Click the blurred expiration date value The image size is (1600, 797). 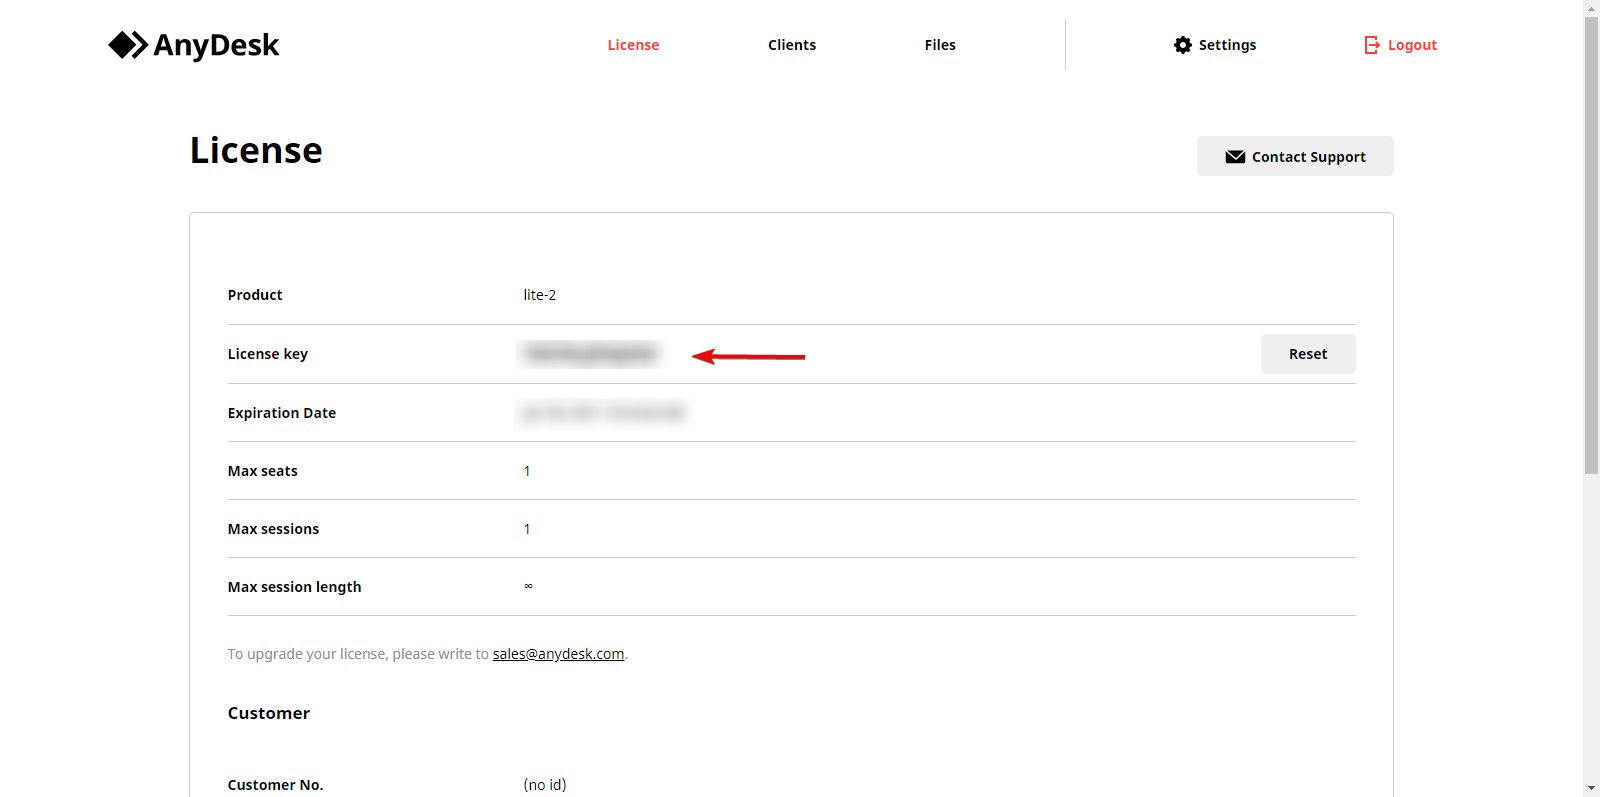[x=603, y=413]
